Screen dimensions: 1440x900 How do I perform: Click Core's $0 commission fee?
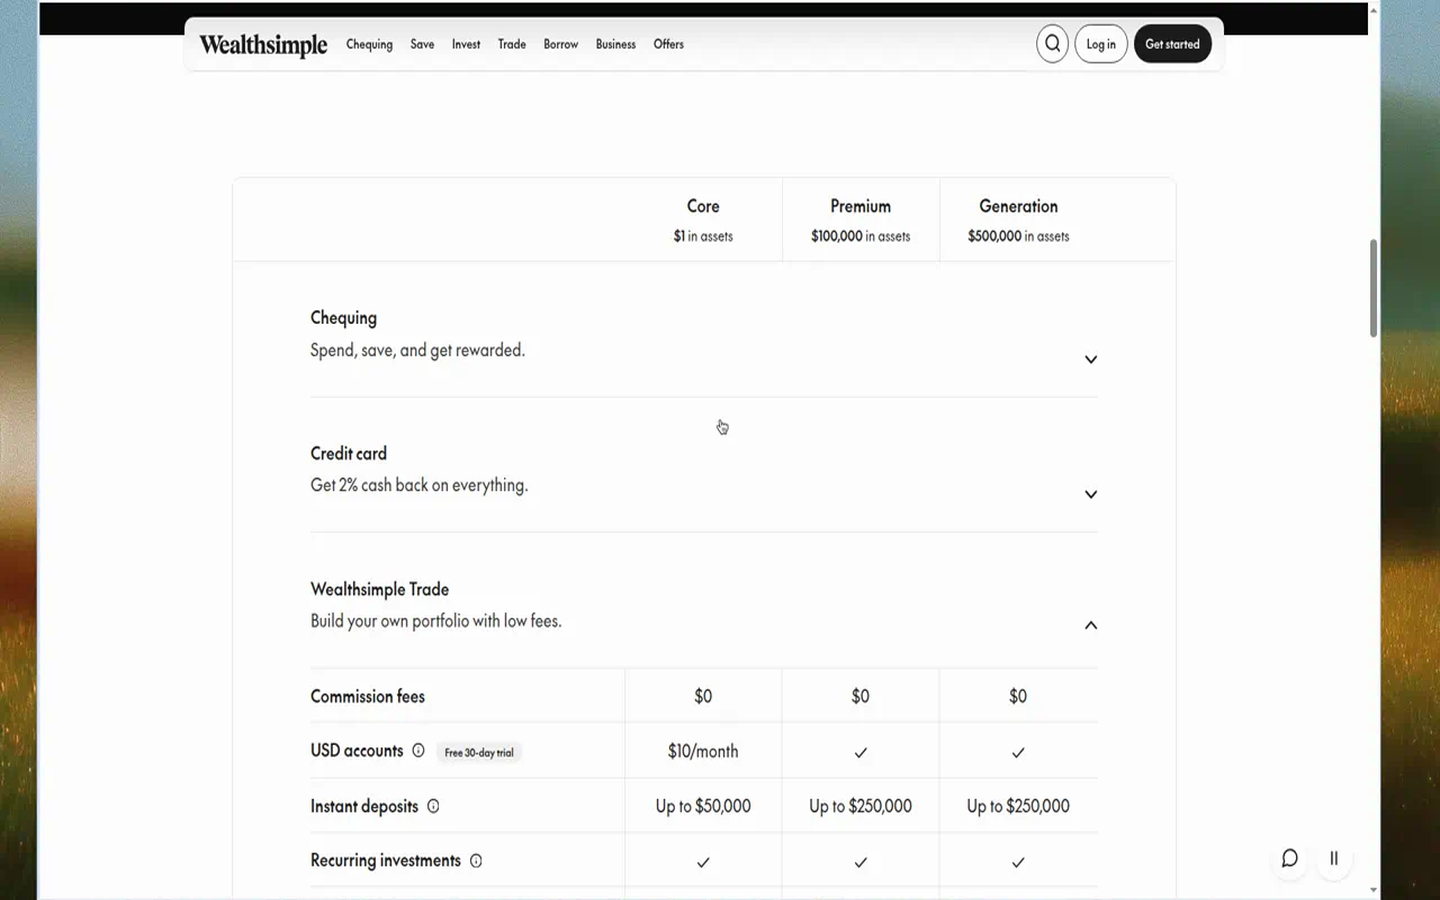click(x=703, y=696)
